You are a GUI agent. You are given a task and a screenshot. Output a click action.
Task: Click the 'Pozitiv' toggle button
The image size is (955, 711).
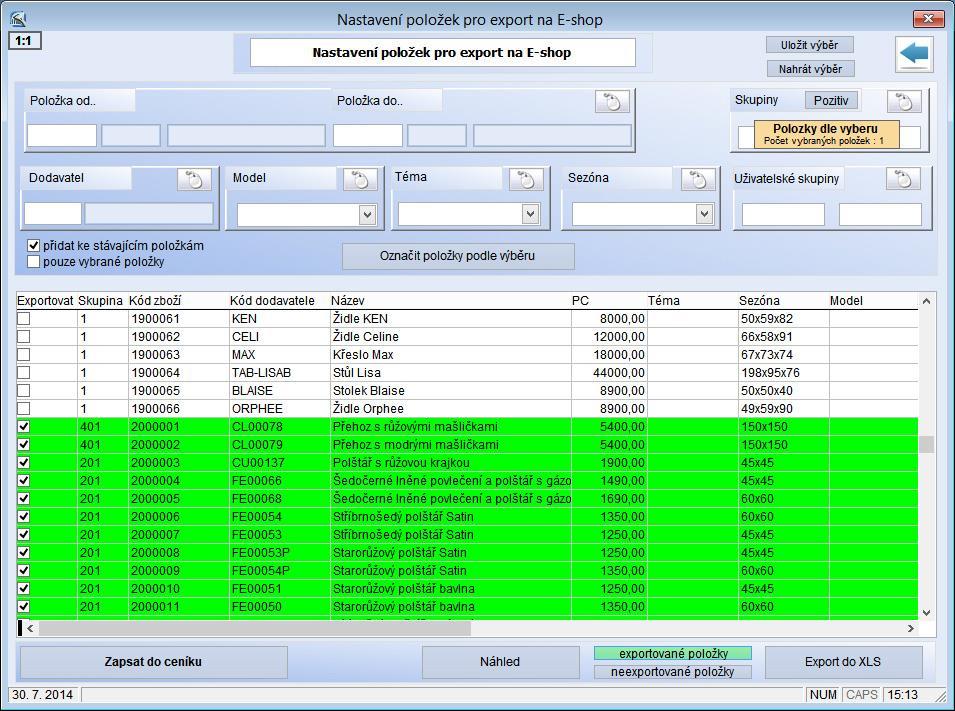point(831,101)
